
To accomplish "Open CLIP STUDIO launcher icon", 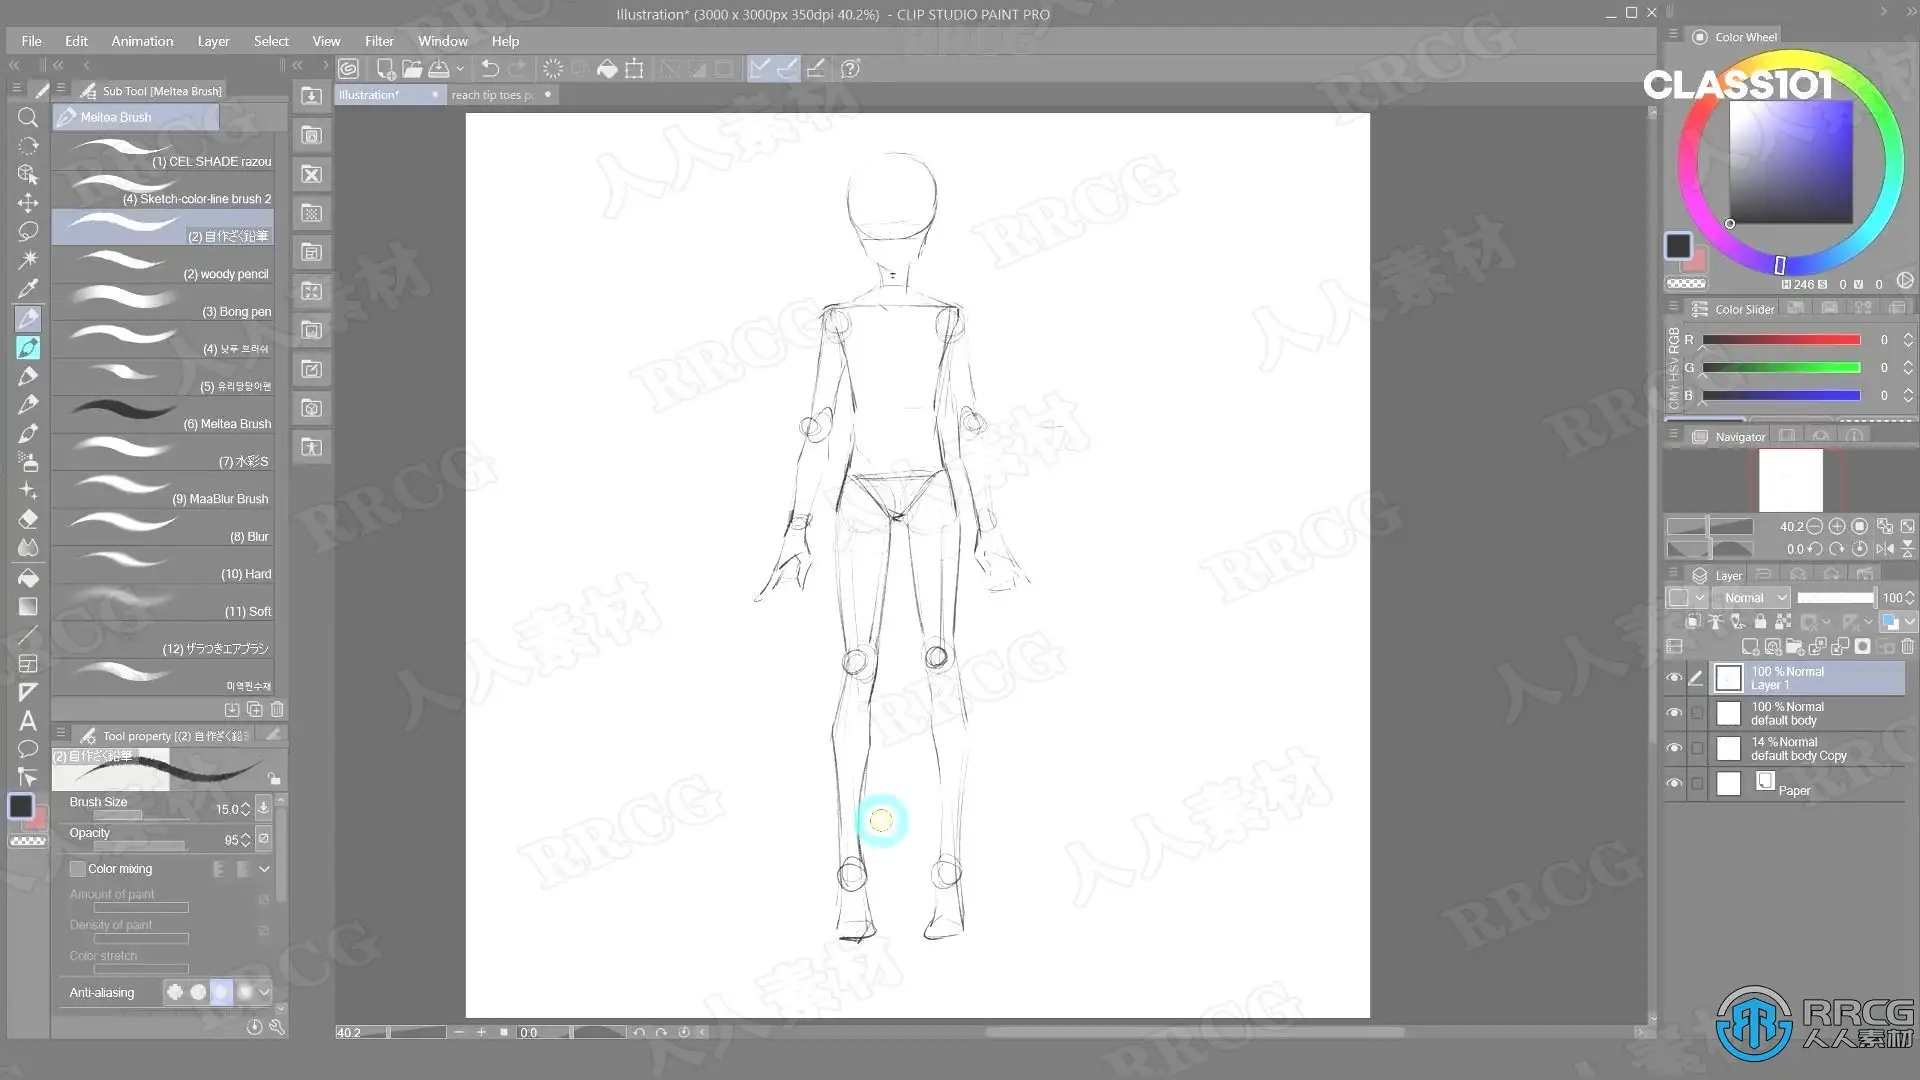I will click(x=348, y=69).
